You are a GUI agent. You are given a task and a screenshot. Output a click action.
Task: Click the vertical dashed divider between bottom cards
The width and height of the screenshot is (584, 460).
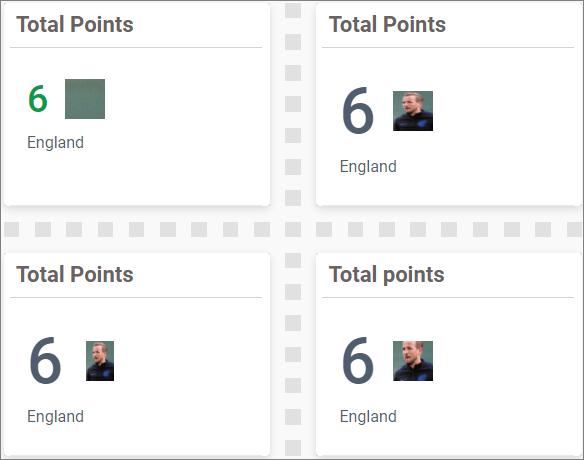coord(293,354)
